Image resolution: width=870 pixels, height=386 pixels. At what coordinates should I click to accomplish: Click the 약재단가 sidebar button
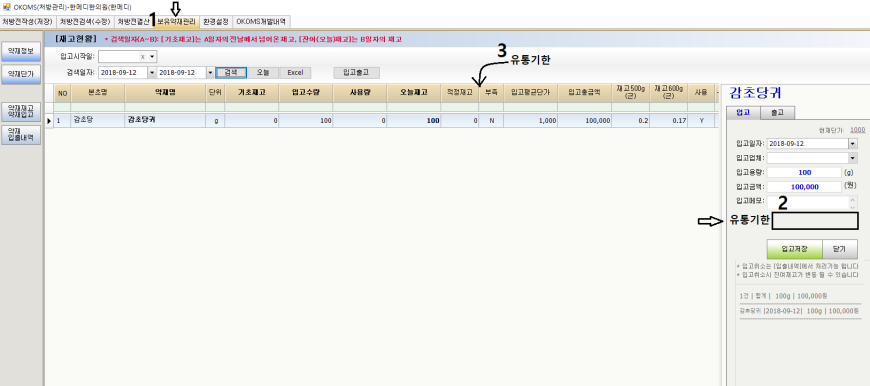[x=21, y=73]
